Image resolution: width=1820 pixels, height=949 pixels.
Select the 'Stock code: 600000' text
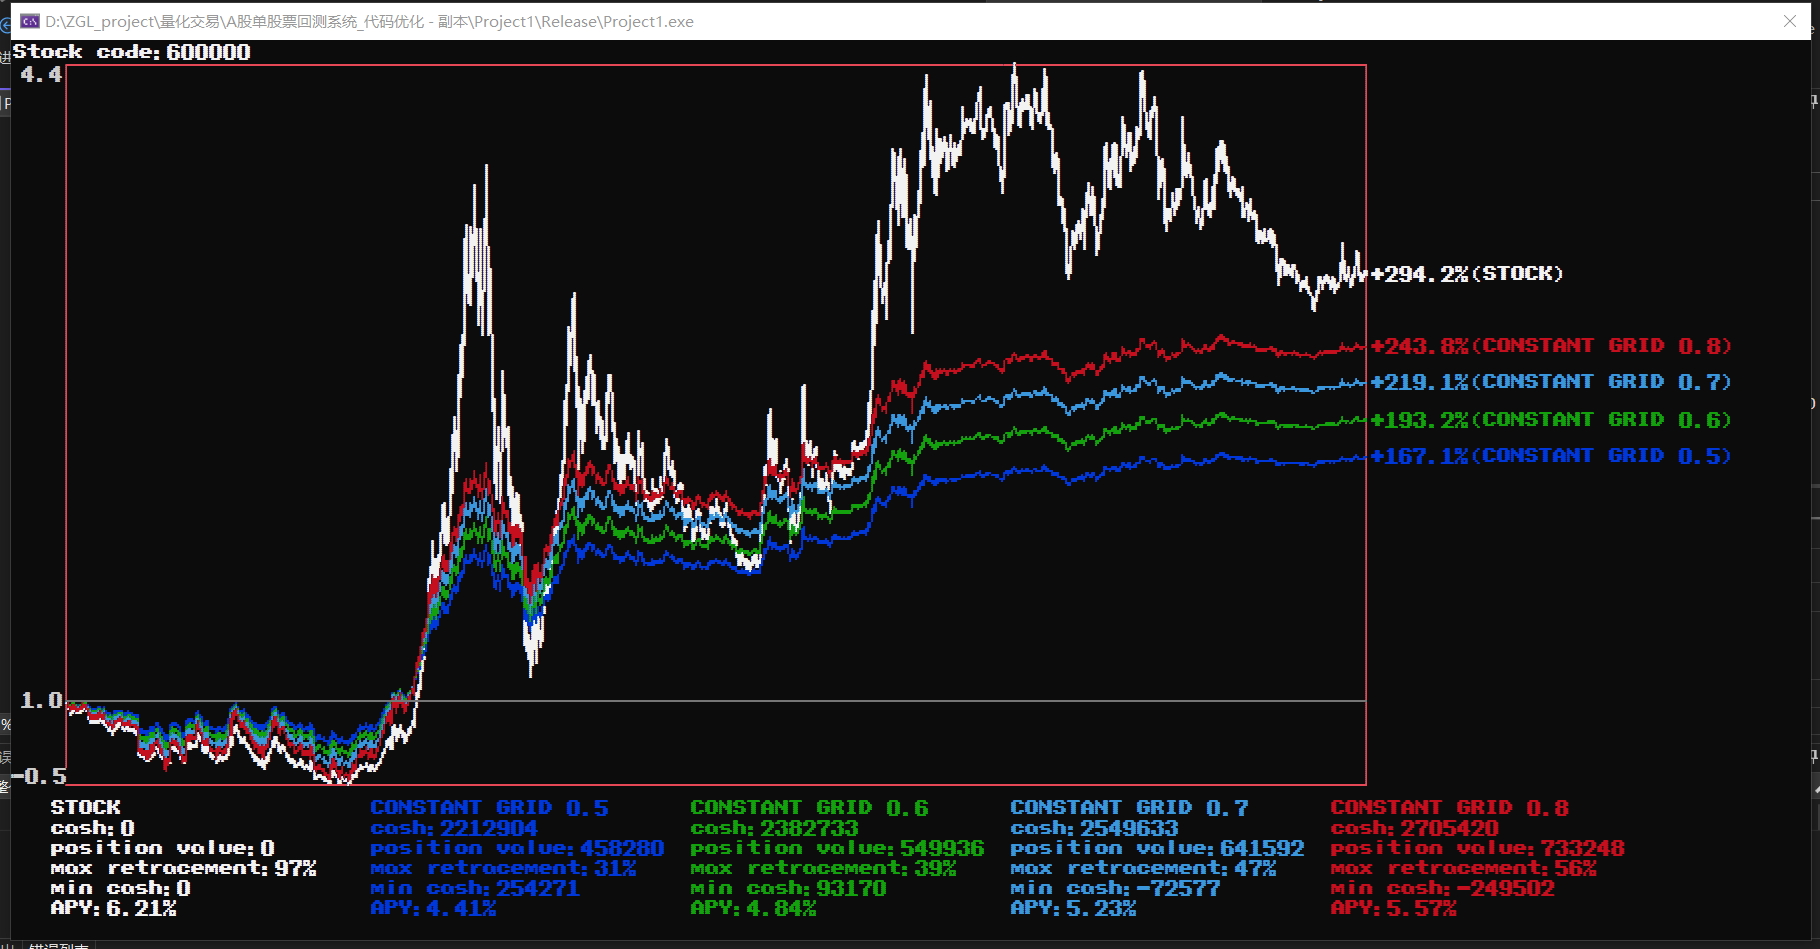click(132, 52)
